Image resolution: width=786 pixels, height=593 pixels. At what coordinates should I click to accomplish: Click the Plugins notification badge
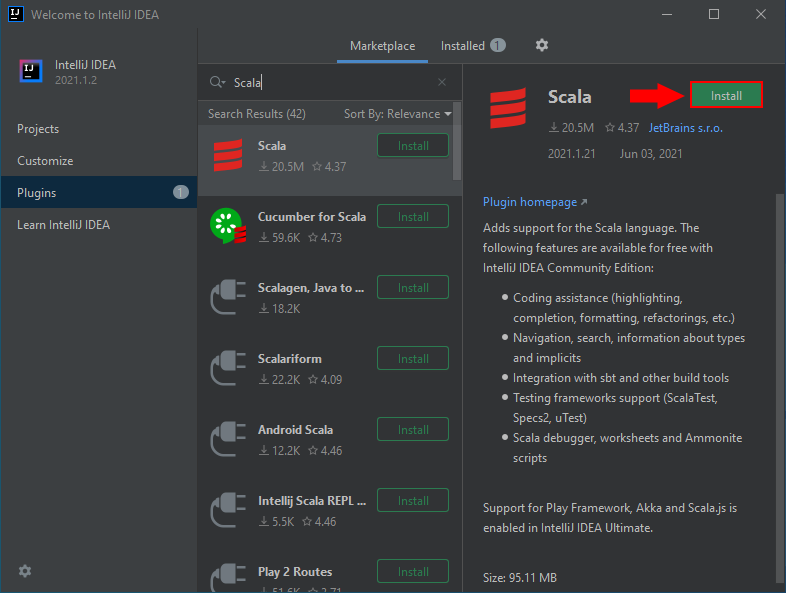[180, 192]
